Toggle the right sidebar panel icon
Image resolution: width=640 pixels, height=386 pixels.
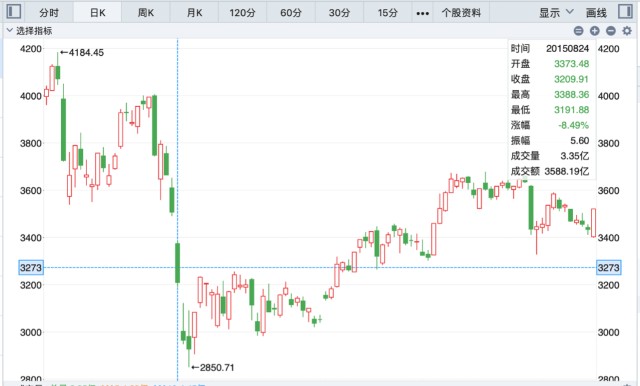(x=625, y=11)
